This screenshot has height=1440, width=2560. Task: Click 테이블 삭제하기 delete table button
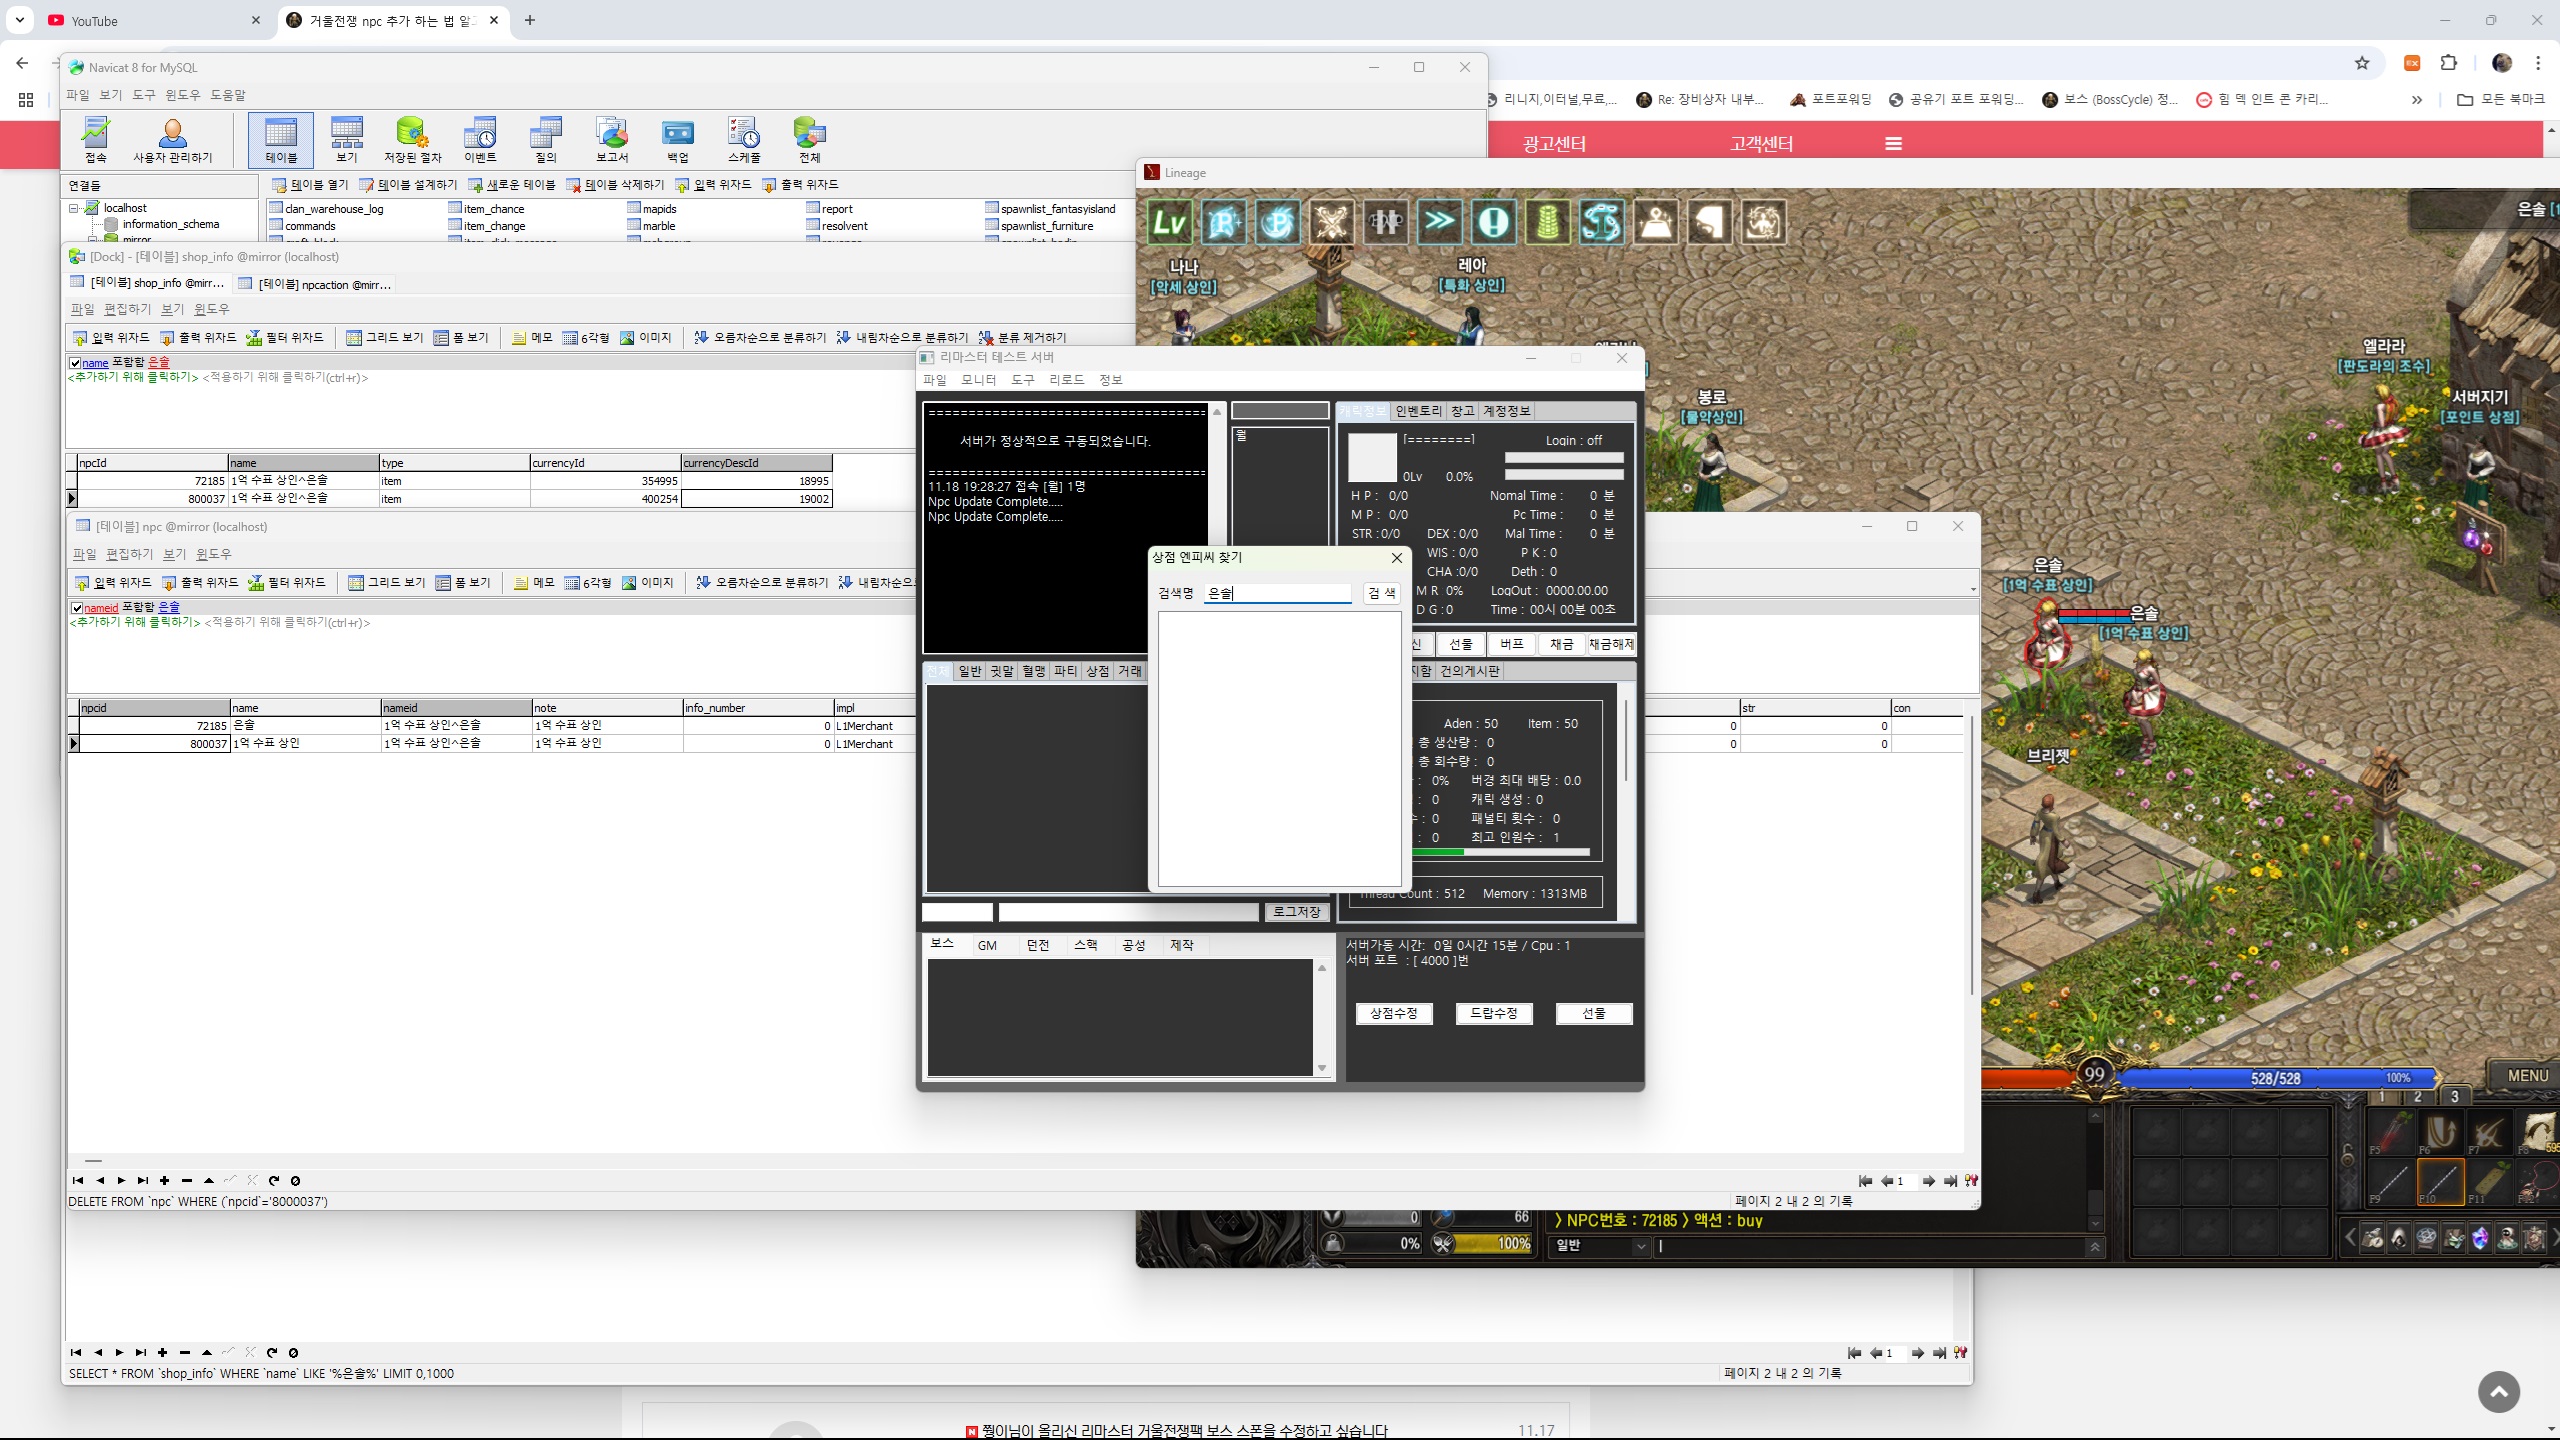(x=615, y=185)
